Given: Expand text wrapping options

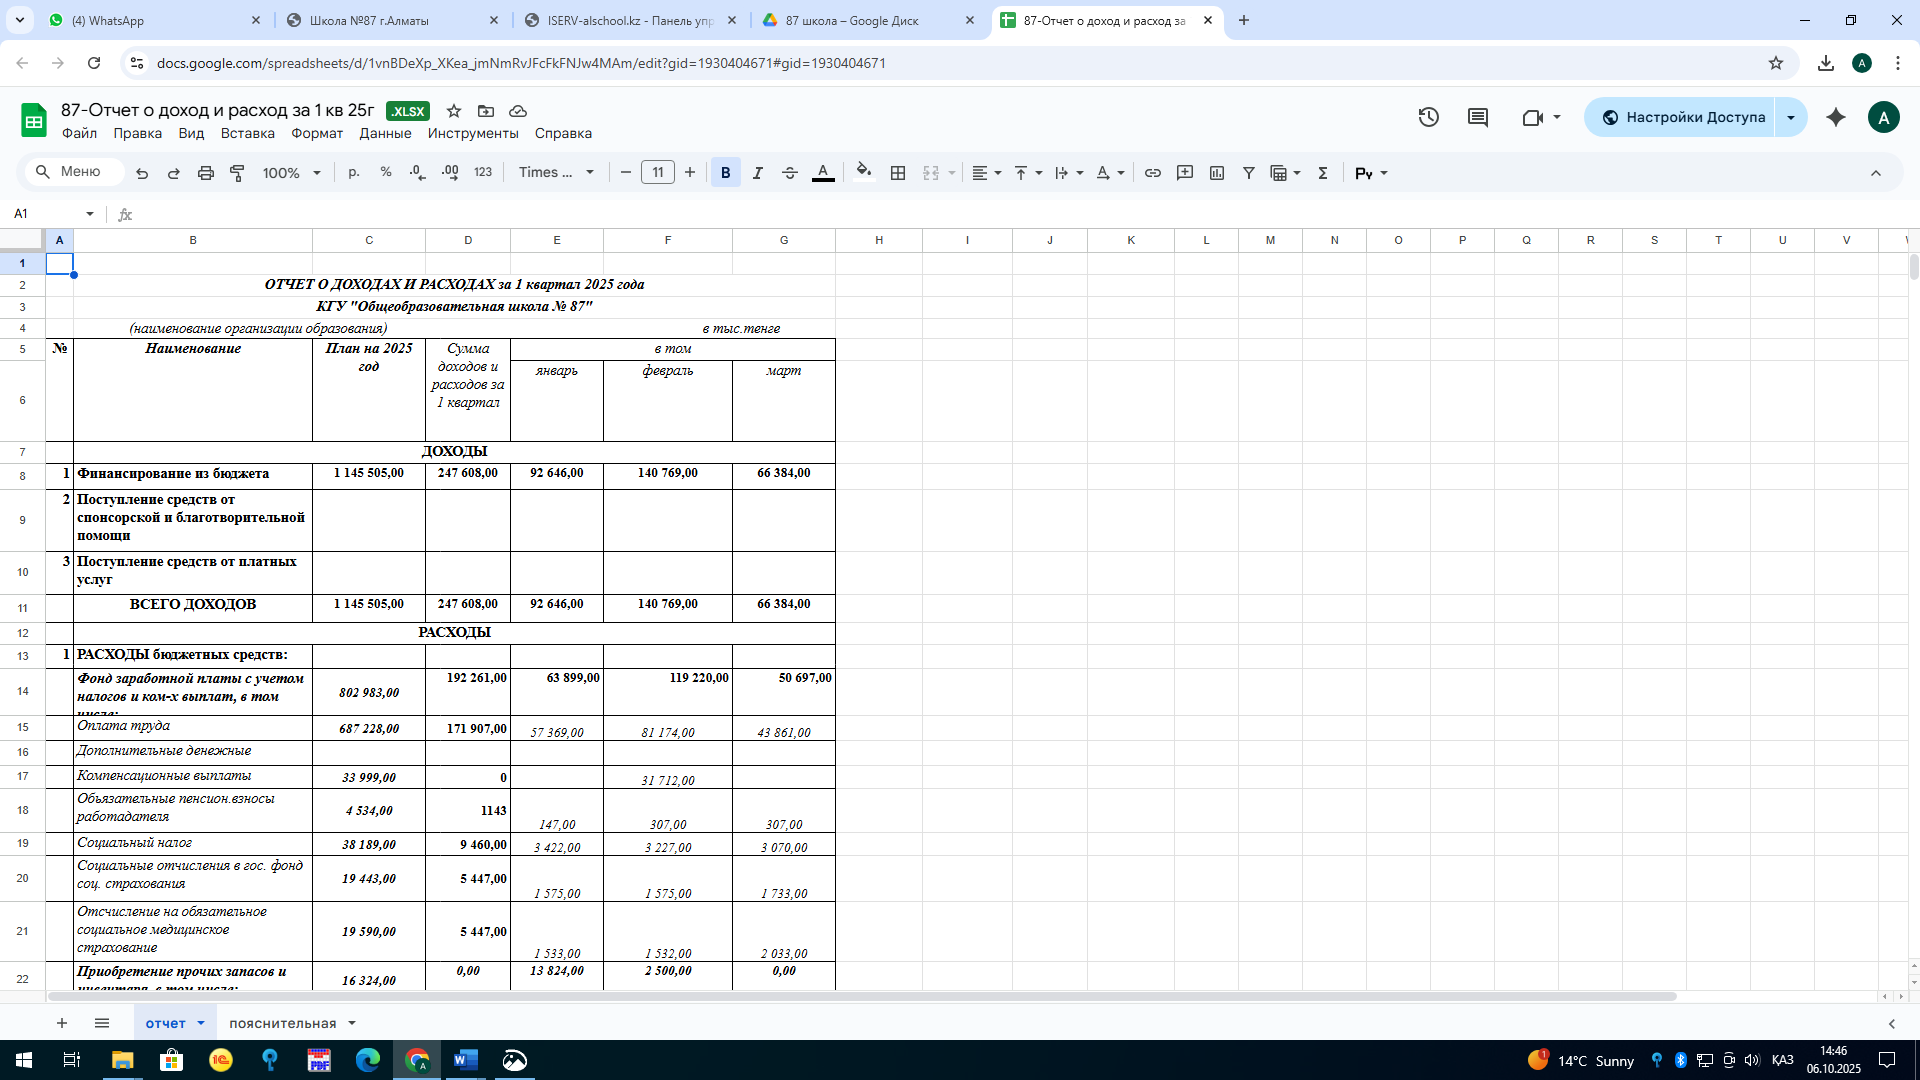Looking at the screenshot, I should tap(1069, 173).
